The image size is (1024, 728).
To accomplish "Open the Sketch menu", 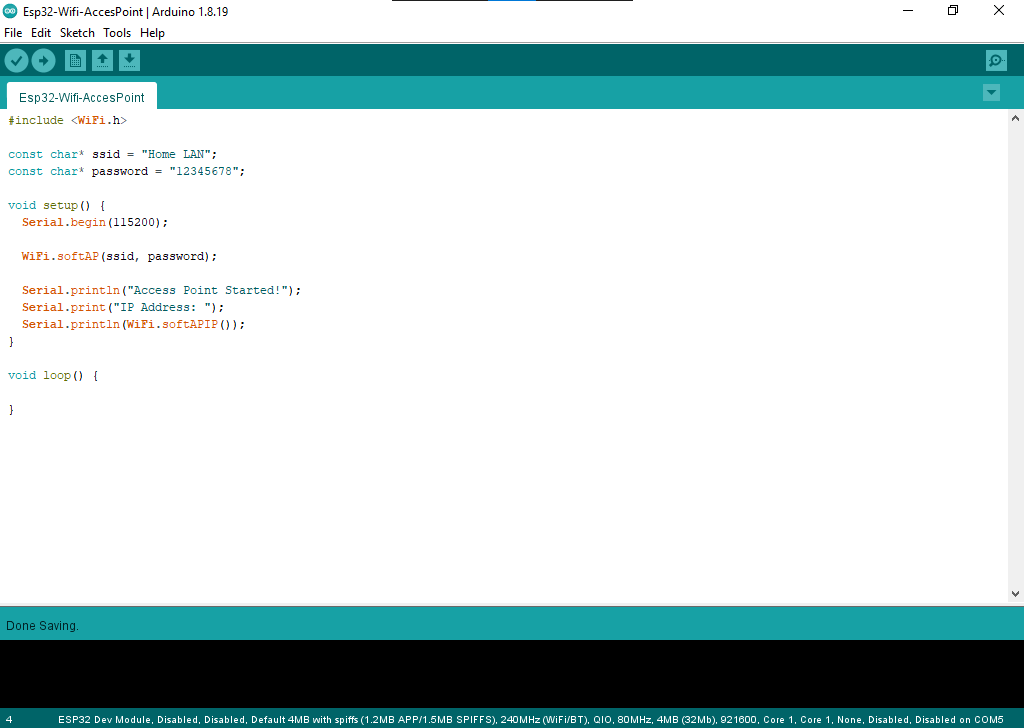I will 77,33.
